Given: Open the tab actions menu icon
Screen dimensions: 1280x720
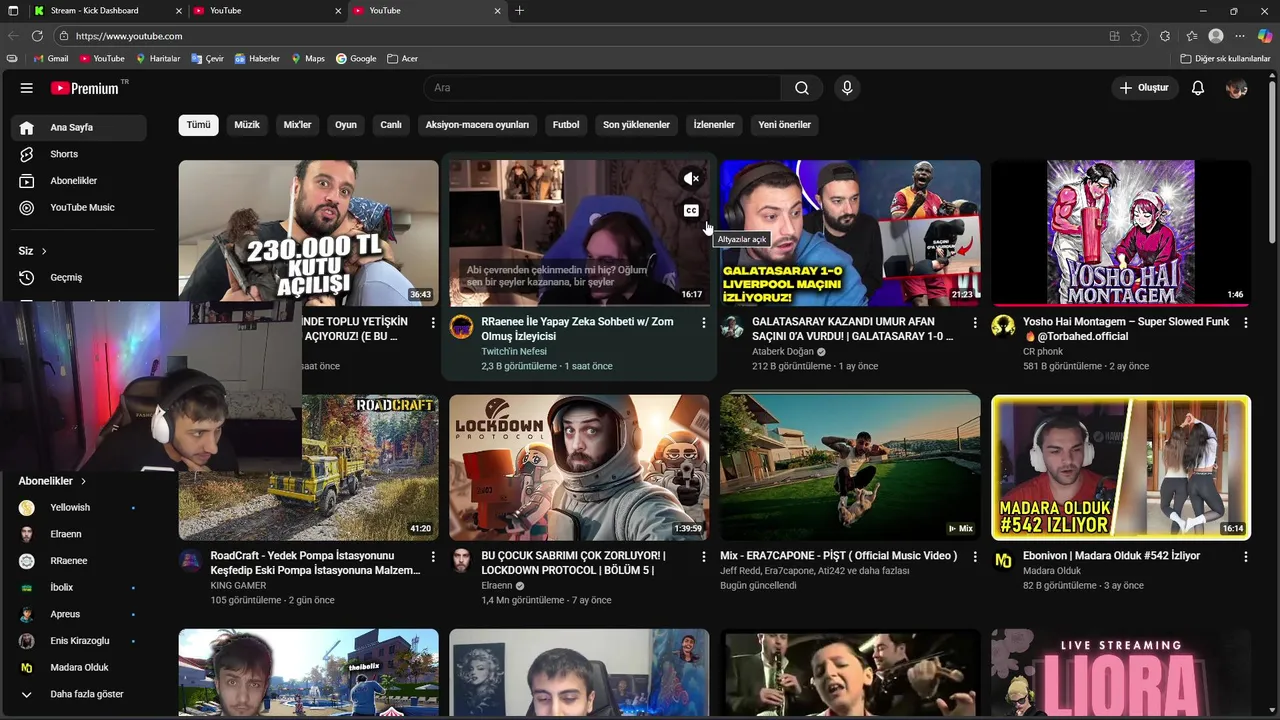Looking at the screenshot, I should (12, 11).
